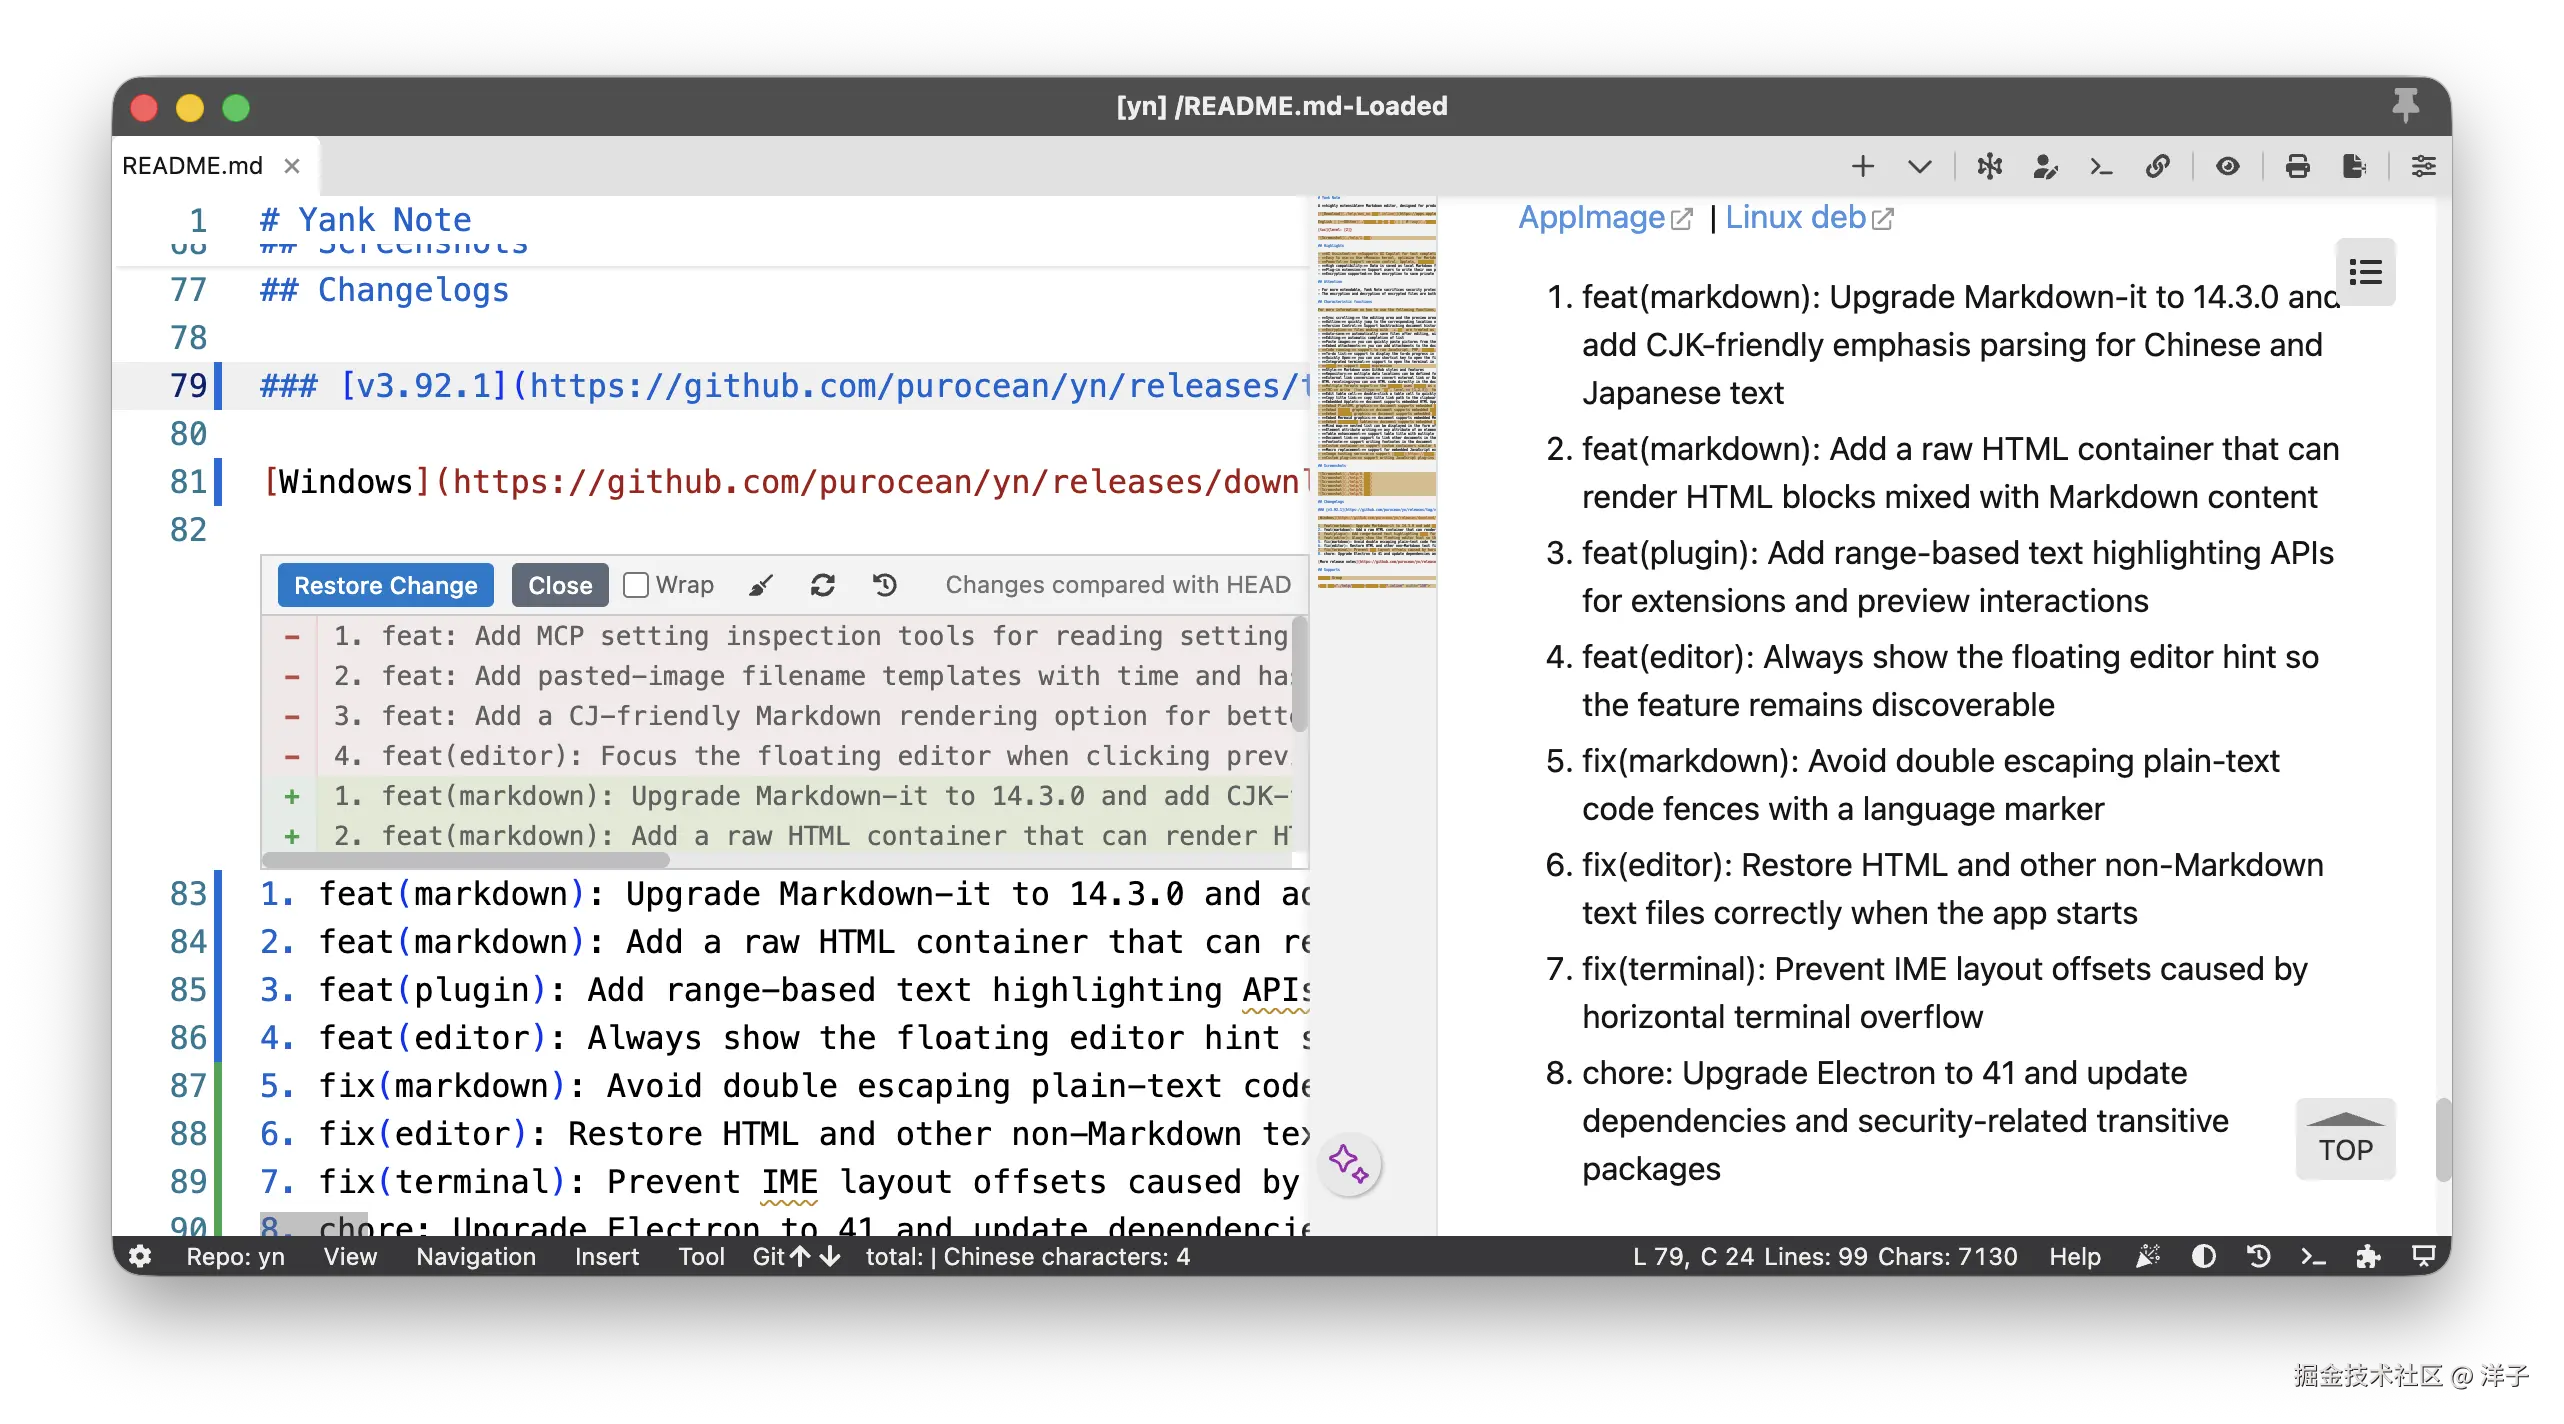The image size is (2564, 1424).
Task: Open the AppImage download link
Action: (1605, 217)
